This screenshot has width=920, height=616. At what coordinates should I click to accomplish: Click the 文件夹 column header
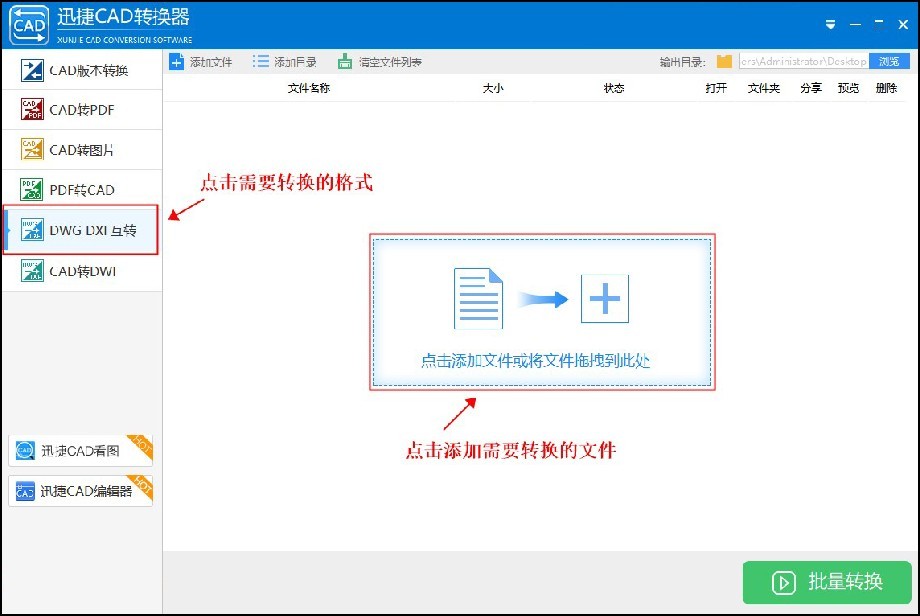pos(764,88)
